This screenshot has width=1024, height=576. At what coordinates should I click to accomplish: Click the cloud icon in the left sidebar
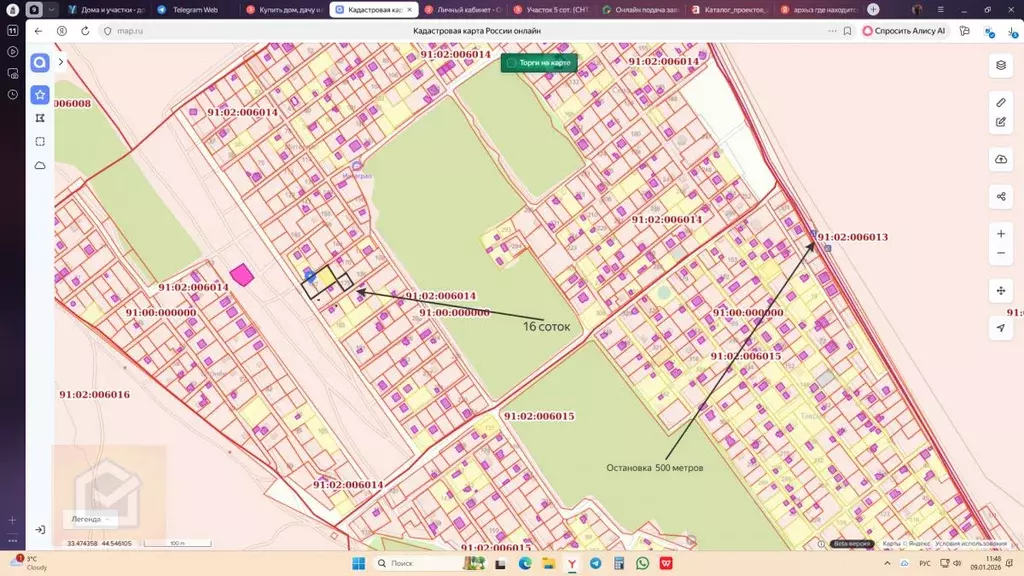pos(39,164)
